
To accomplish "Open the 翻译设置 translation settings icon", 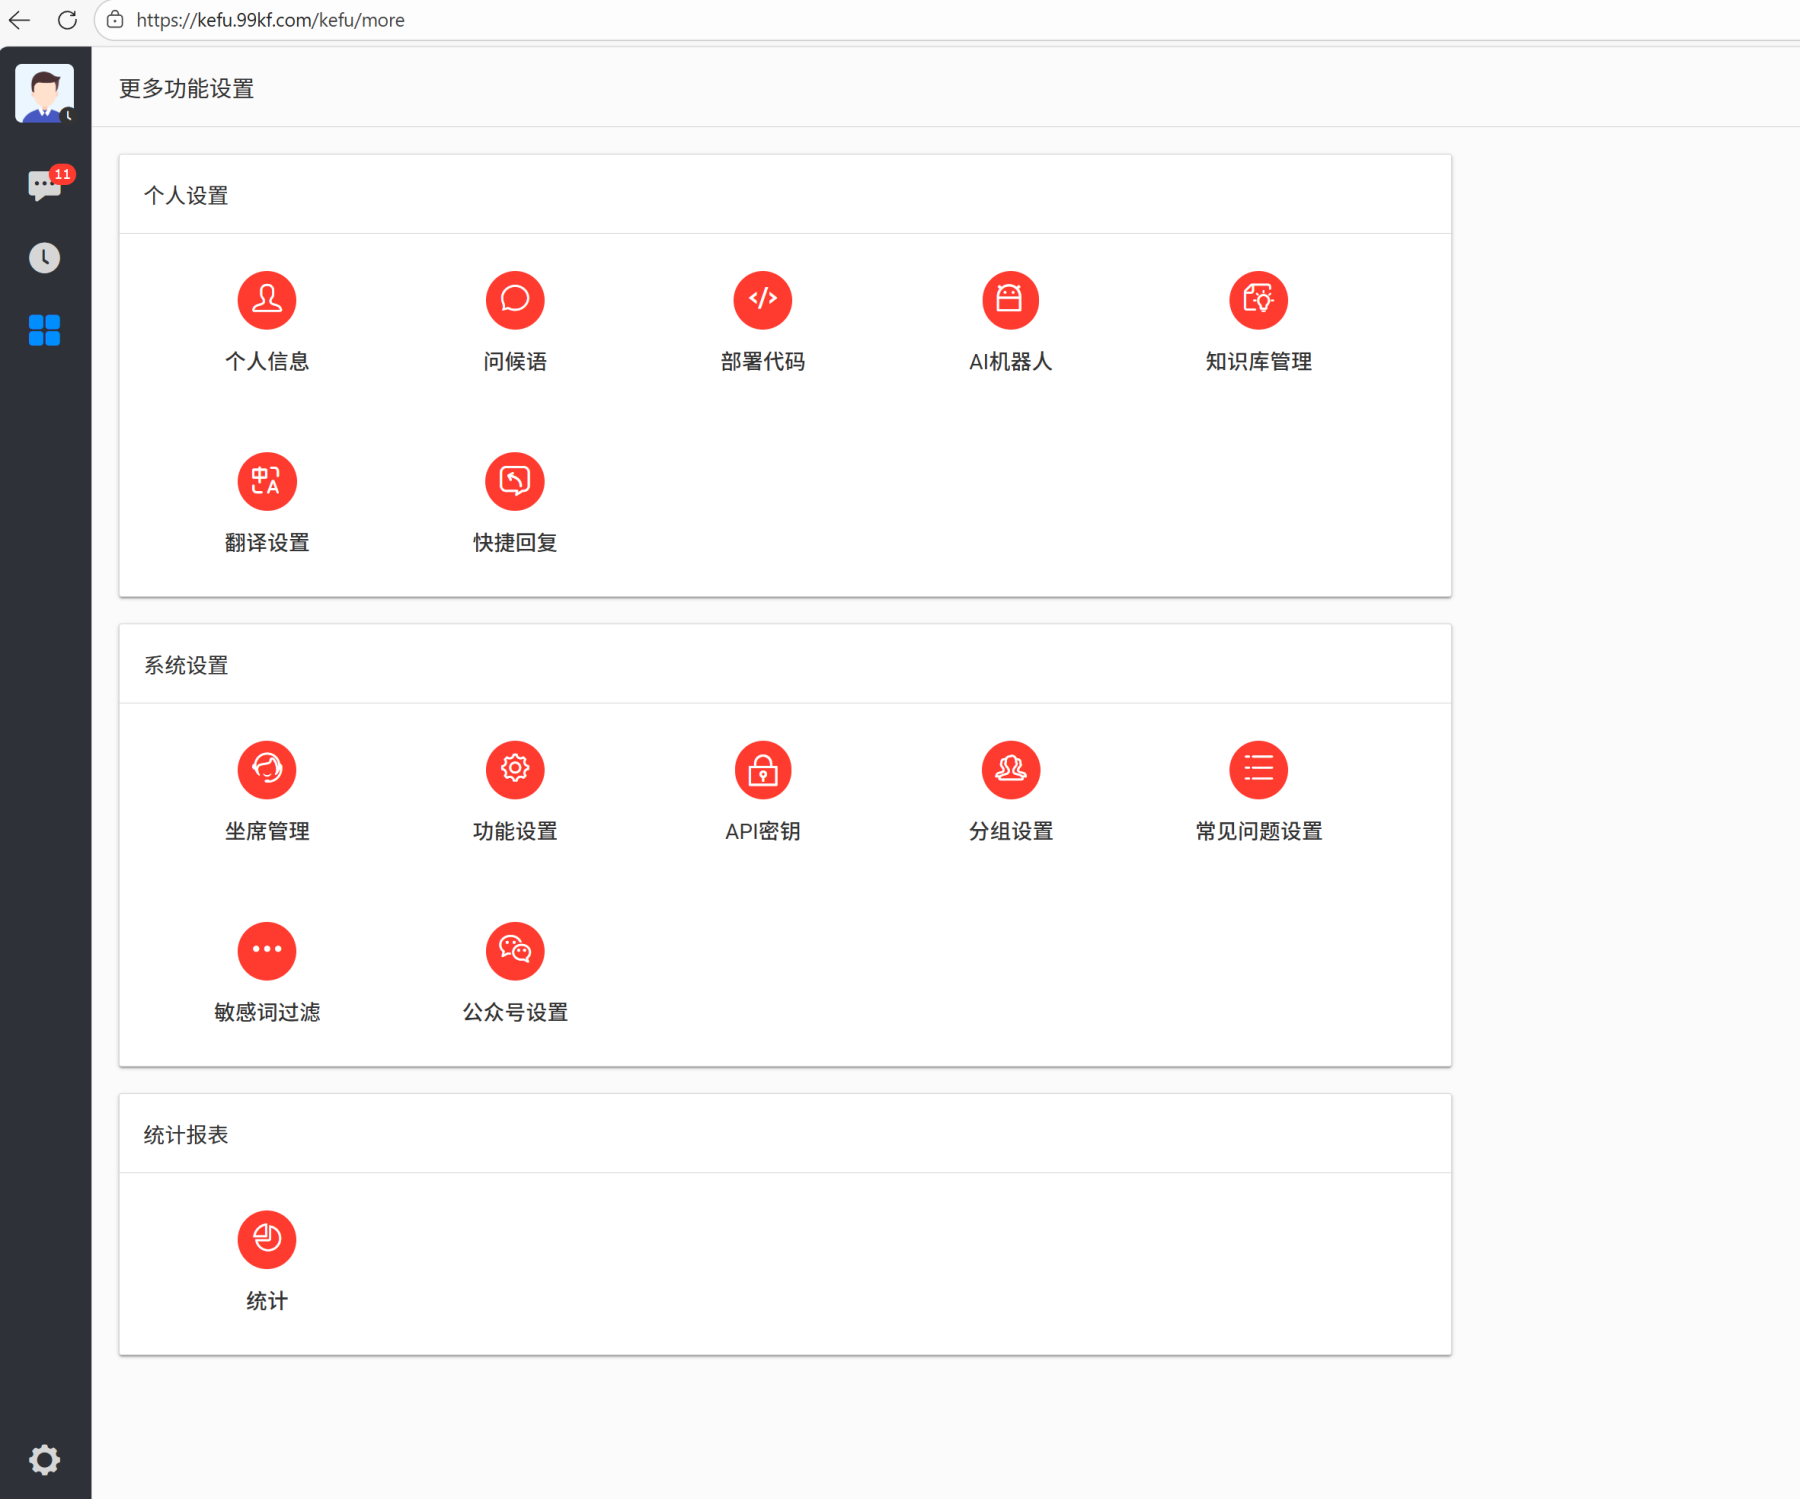I will tap(266, 481).
